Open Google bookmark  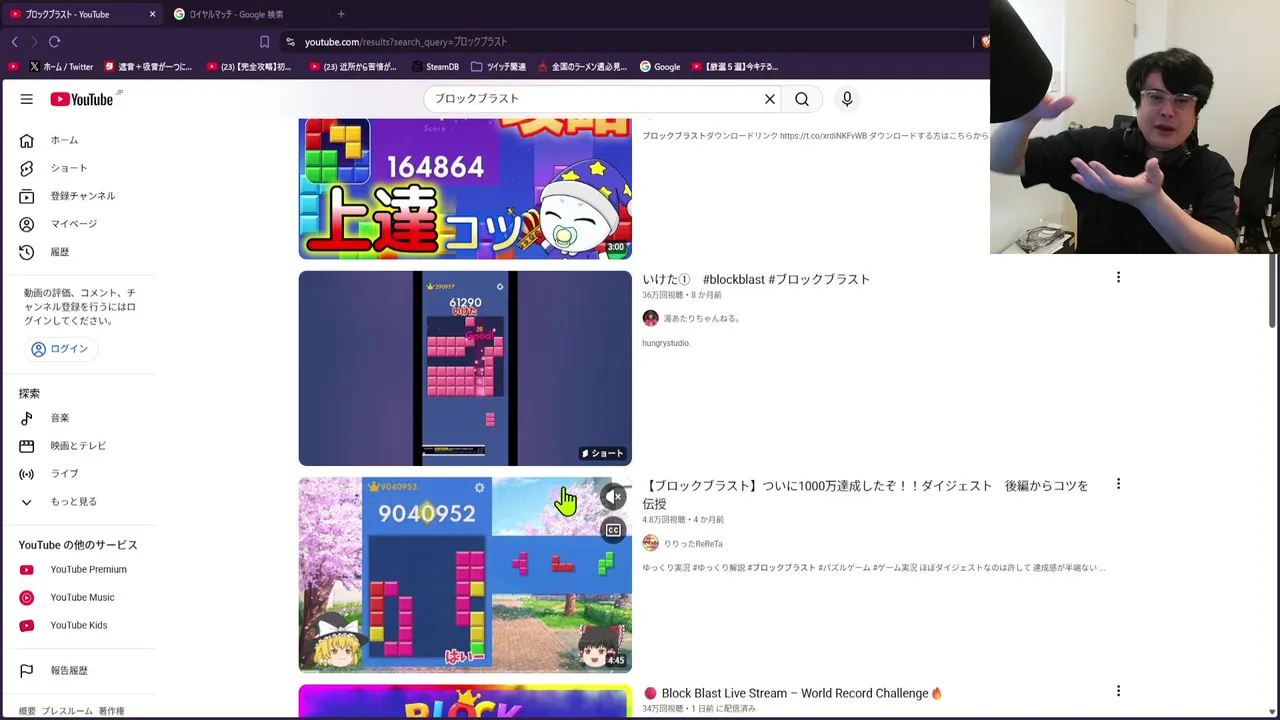(x=660, y=67)
